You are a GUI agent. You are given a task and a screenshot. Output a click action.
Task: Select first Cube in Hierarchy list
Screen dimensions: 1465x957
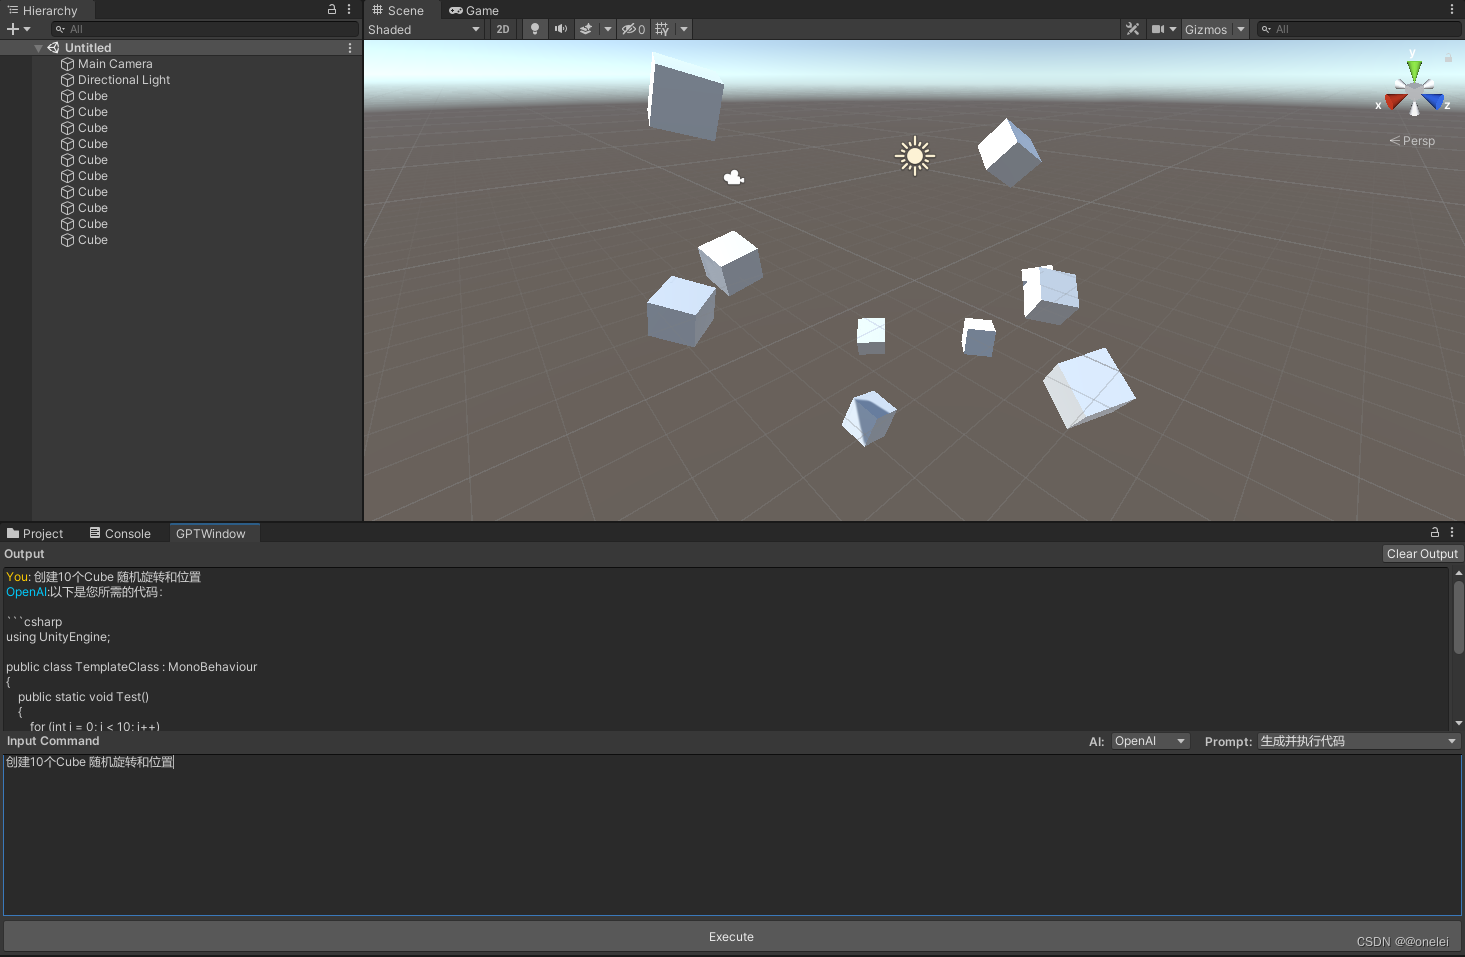point(93,96)
